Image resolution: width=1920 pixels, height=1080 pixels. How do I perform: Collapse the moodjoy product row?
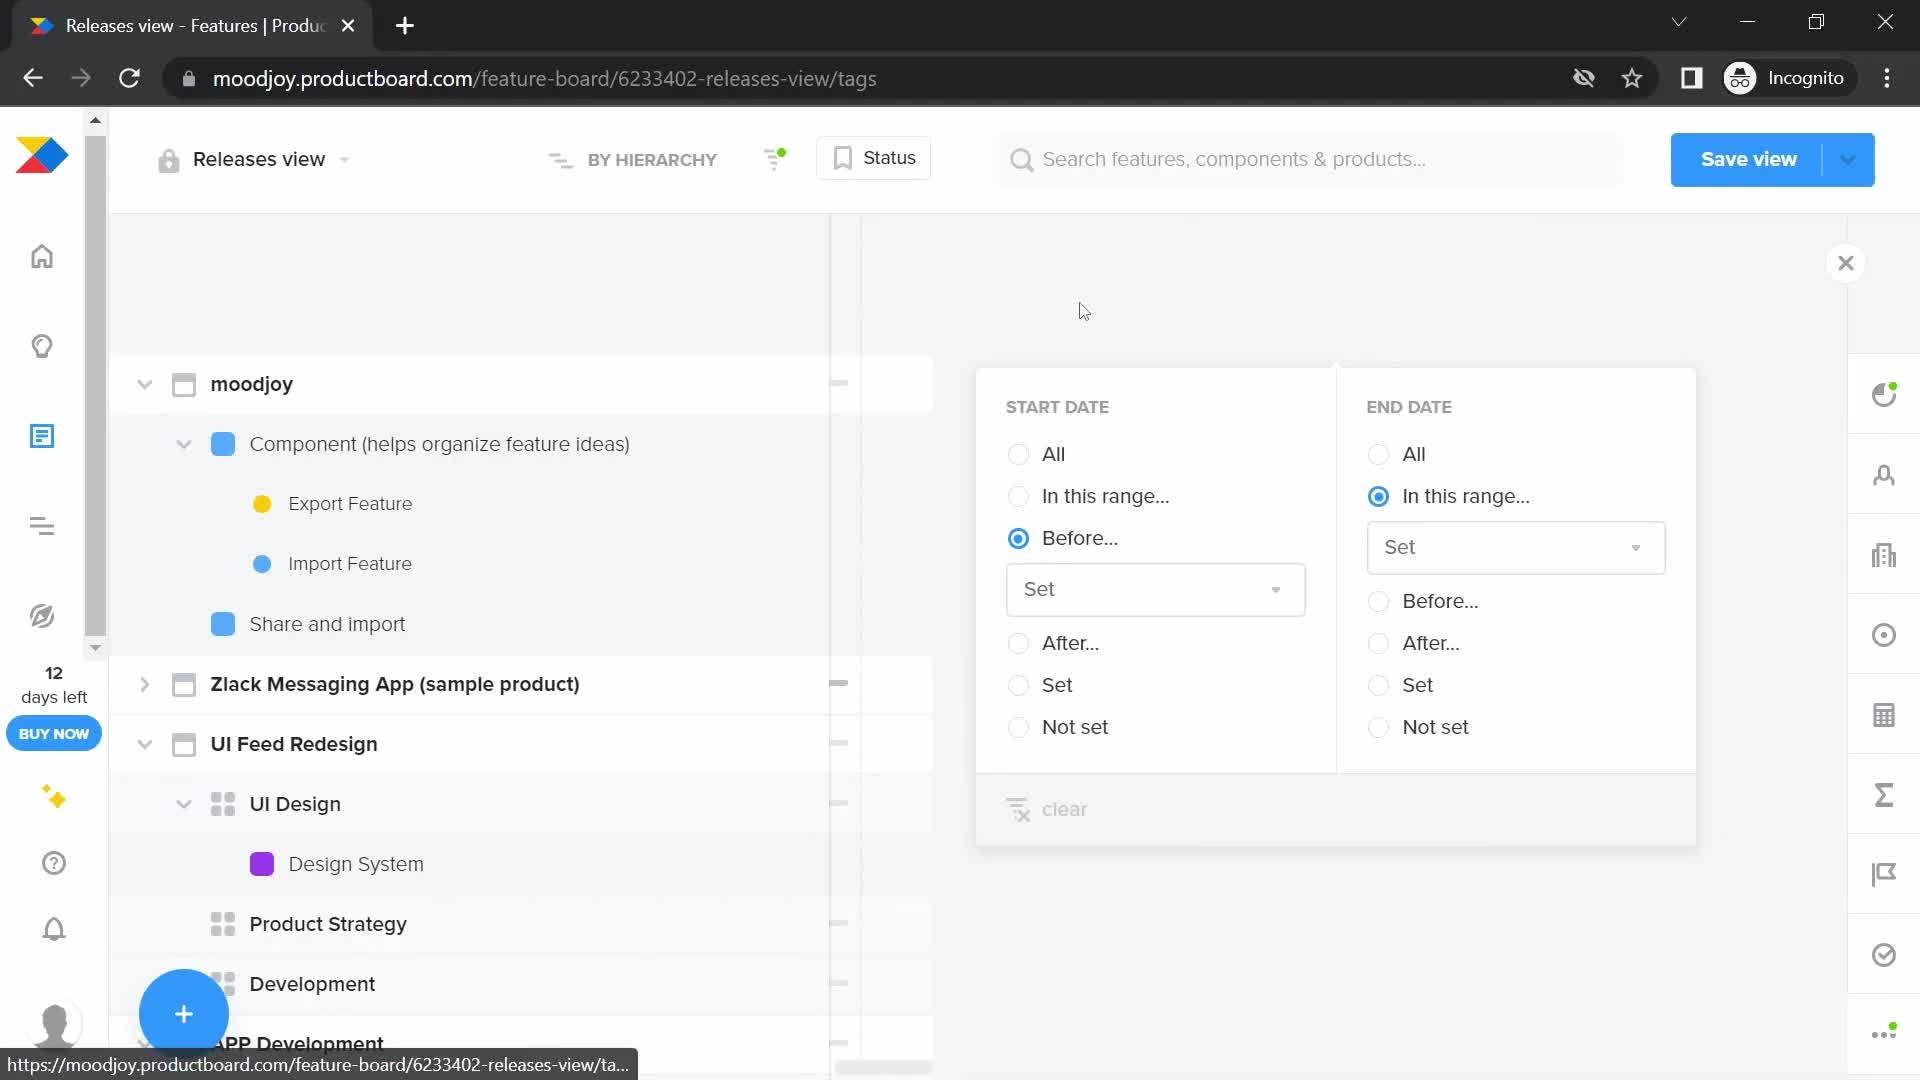(145, 384)
